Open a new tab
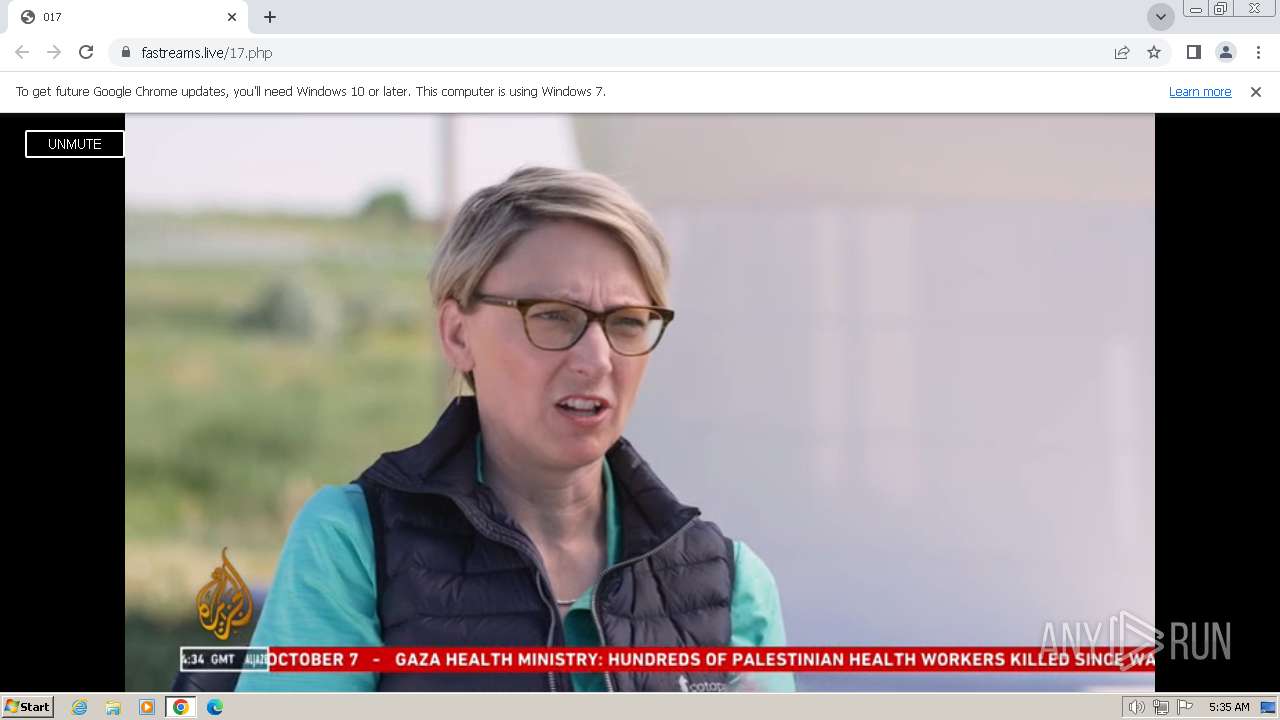The width and height of the screenshot is (1280, 720). pos(270,17)
